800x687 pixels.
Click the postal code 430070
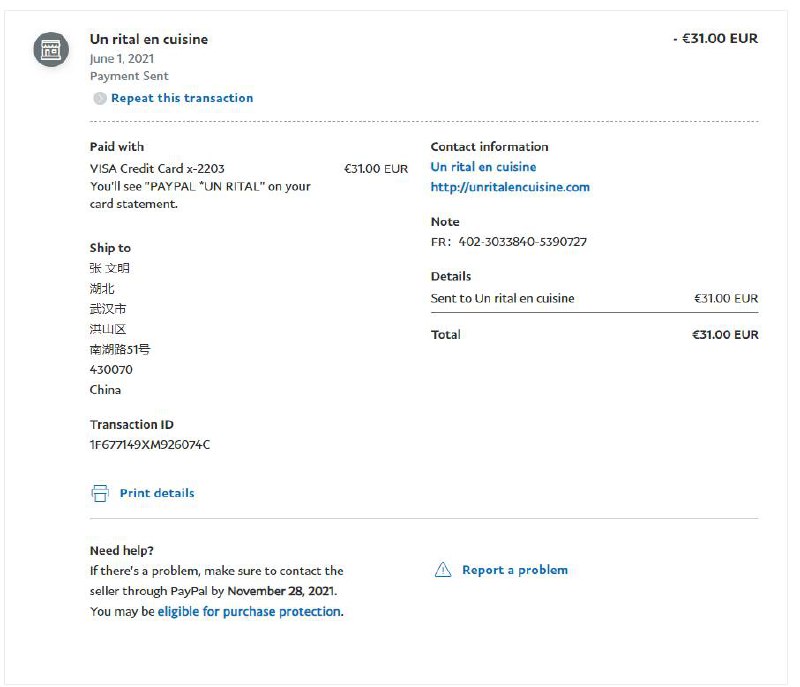tap(111, 370)
